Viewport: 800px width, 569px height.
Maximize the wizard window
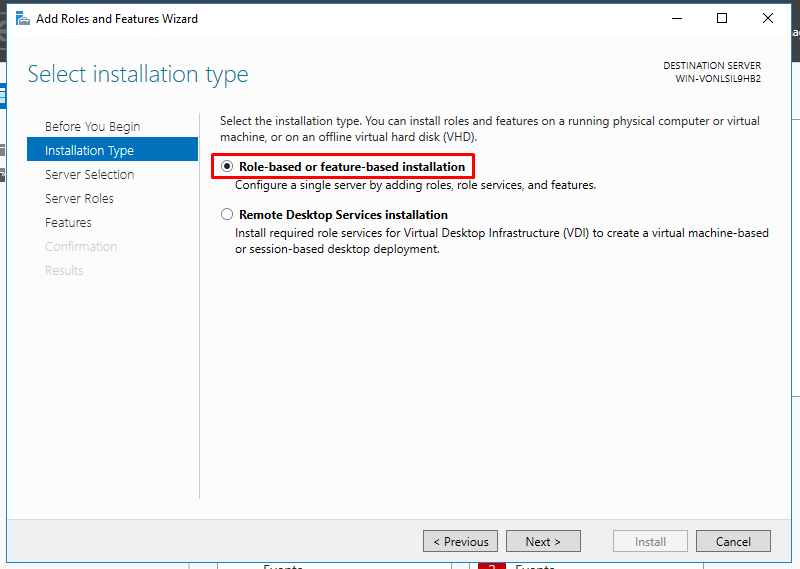(722, 18)
